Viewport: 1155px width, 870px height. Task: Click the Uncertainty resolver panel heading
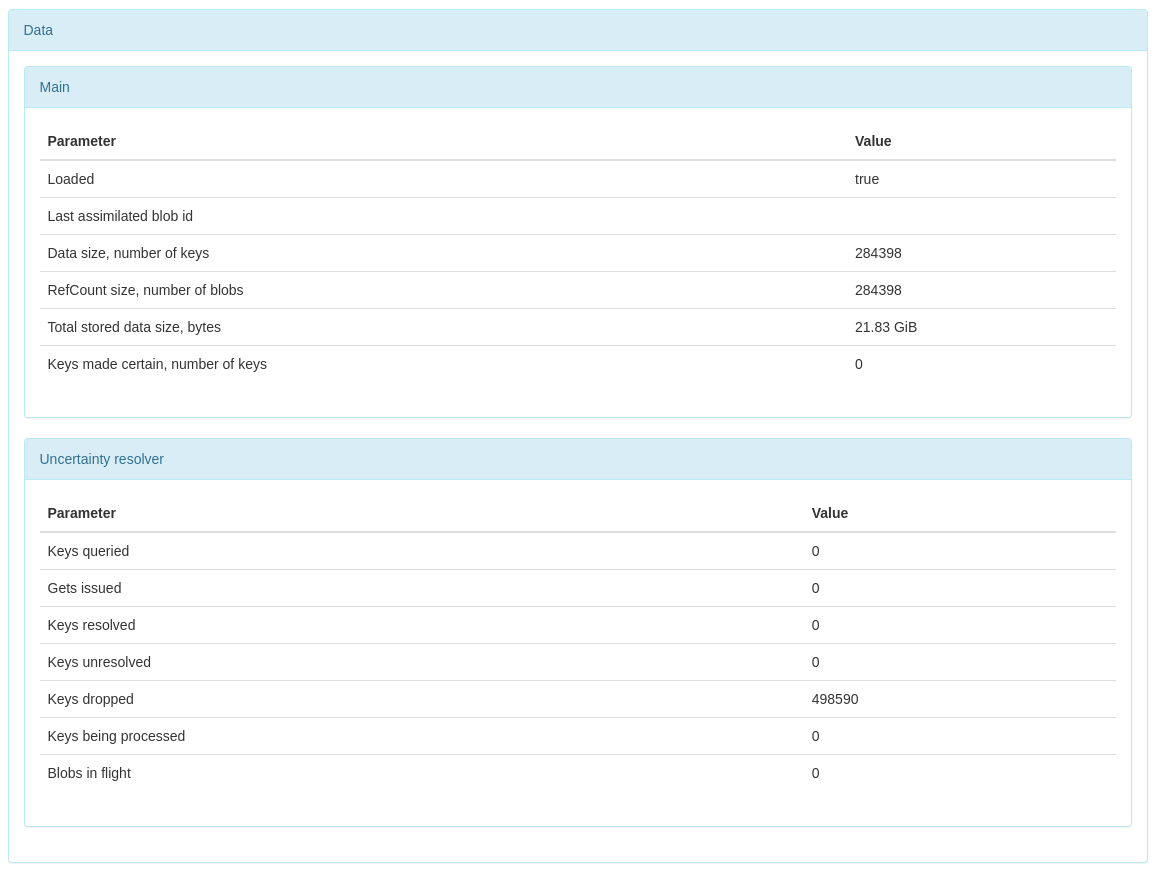[x=102, y=459]
